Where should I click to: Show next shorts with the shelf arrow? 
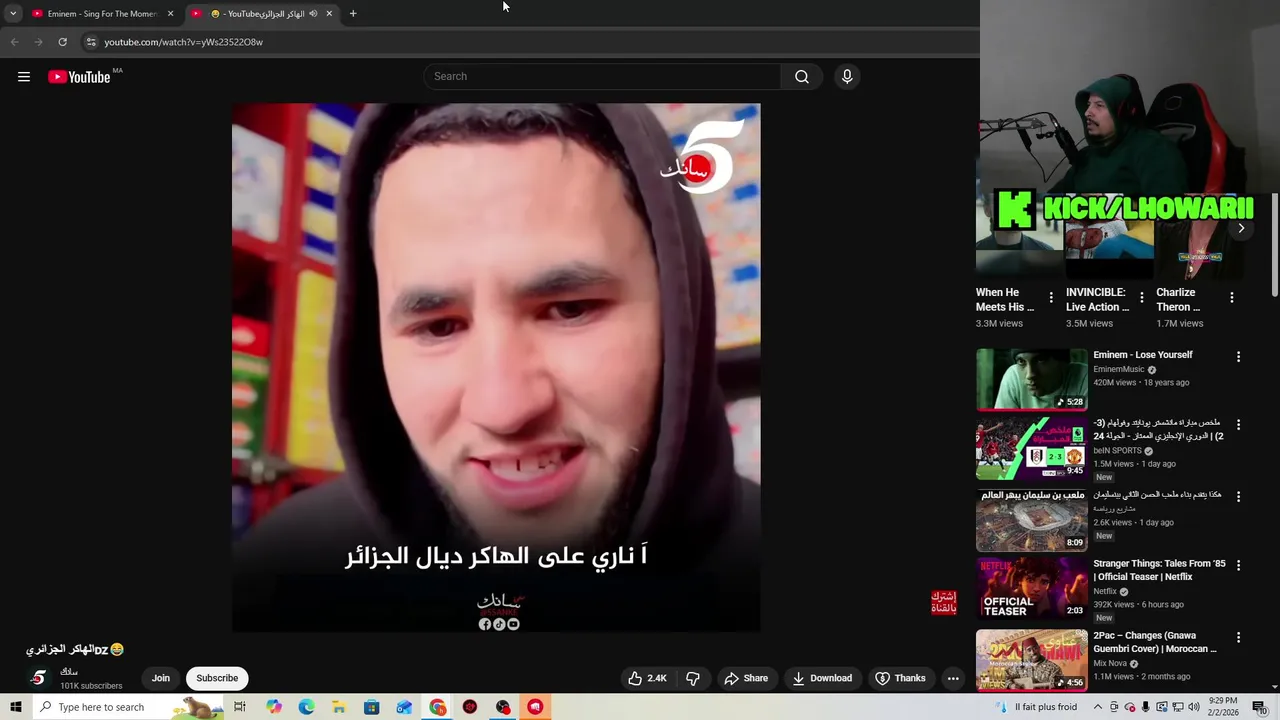point(1241,228)
